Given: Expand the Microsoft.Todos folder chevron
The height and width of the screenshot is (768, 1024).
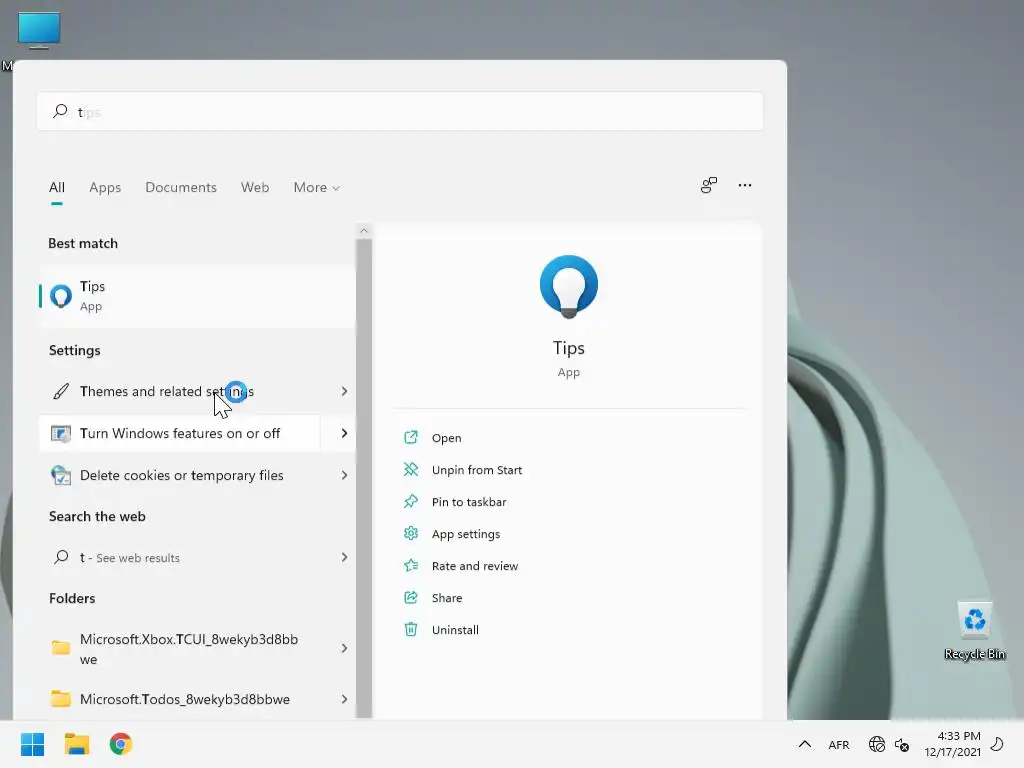Looking at the screenshot, I should (344, 699).
